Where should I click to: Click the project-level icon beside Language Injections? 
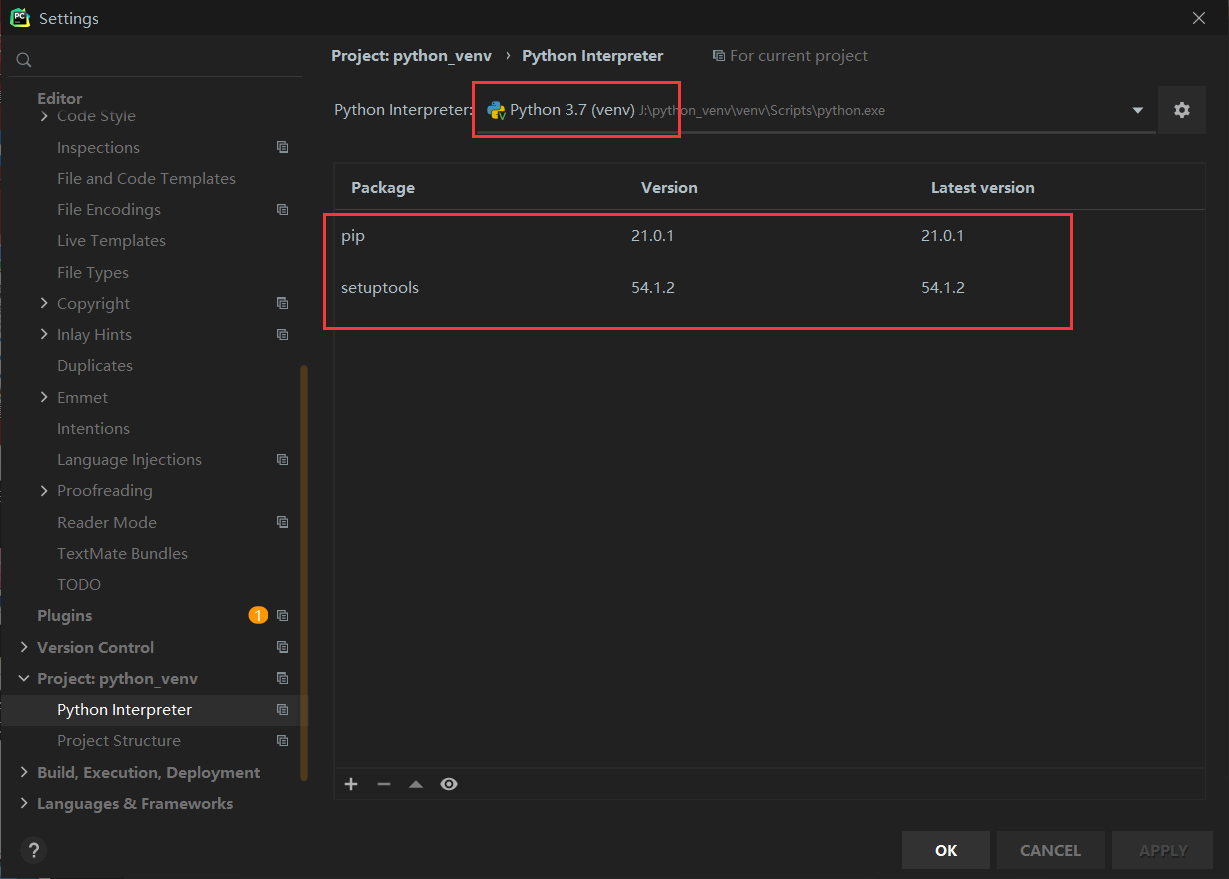tap(283, 459)
